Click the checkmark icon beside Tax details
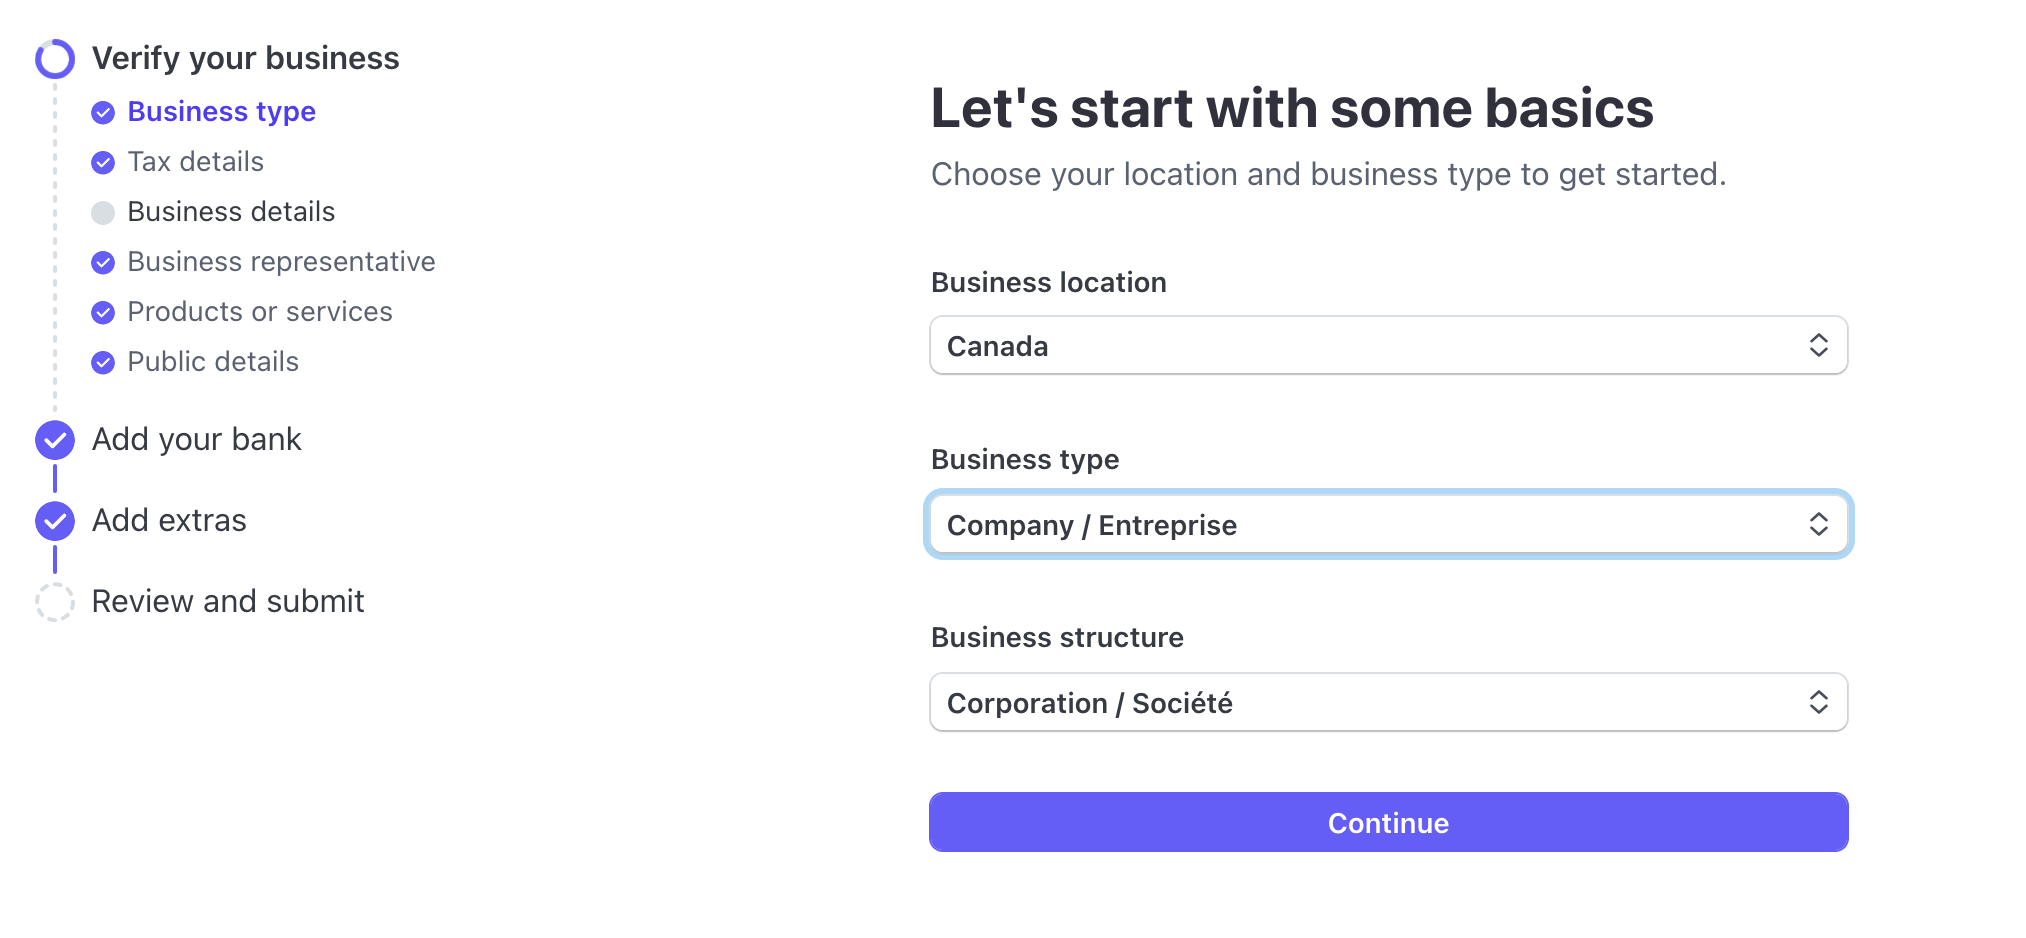Screen dimensions: 2026x938 click(x=103, y=162)
